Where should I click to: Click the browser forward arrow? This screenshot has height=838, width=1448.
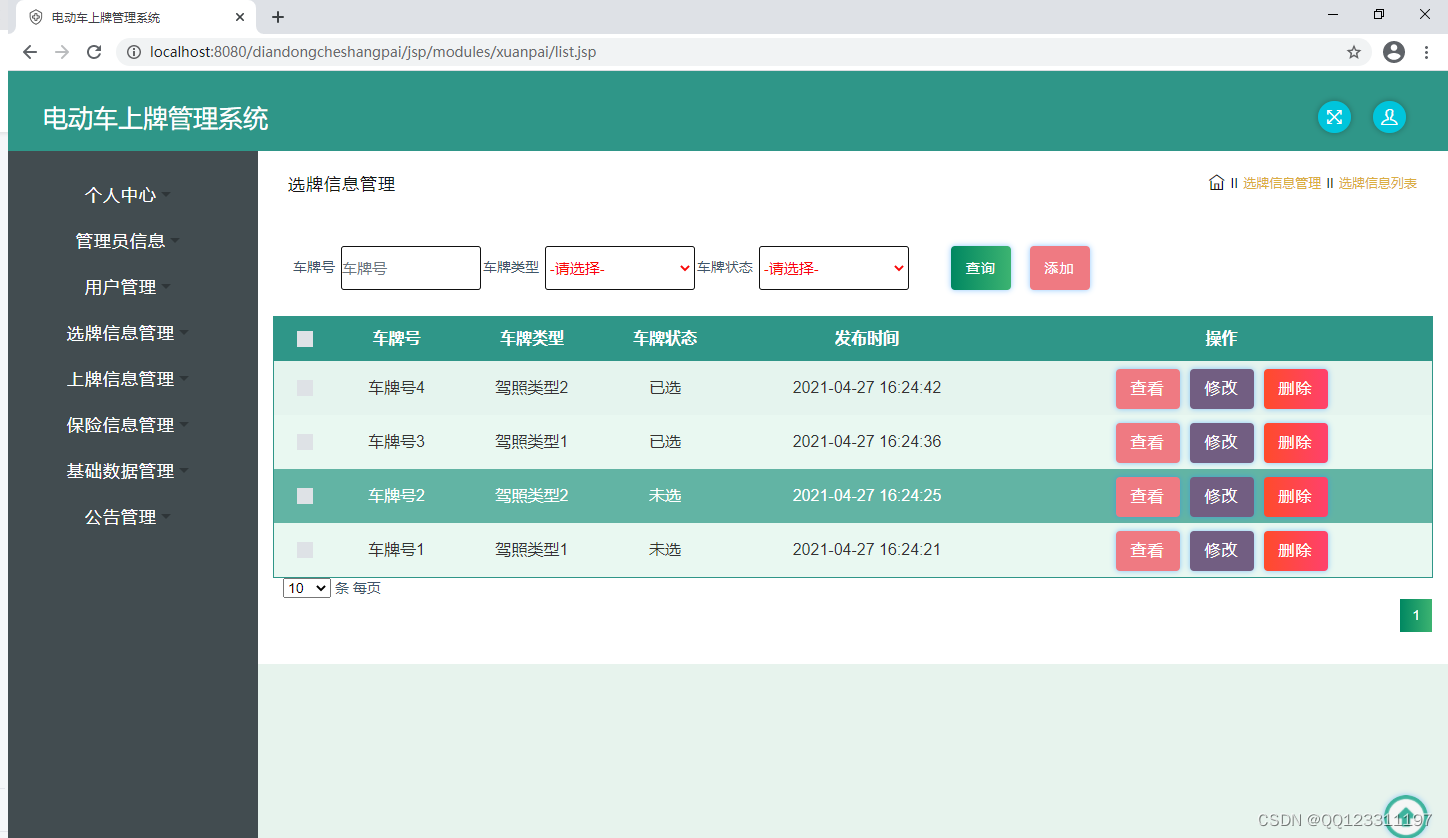tap(62, 52)
